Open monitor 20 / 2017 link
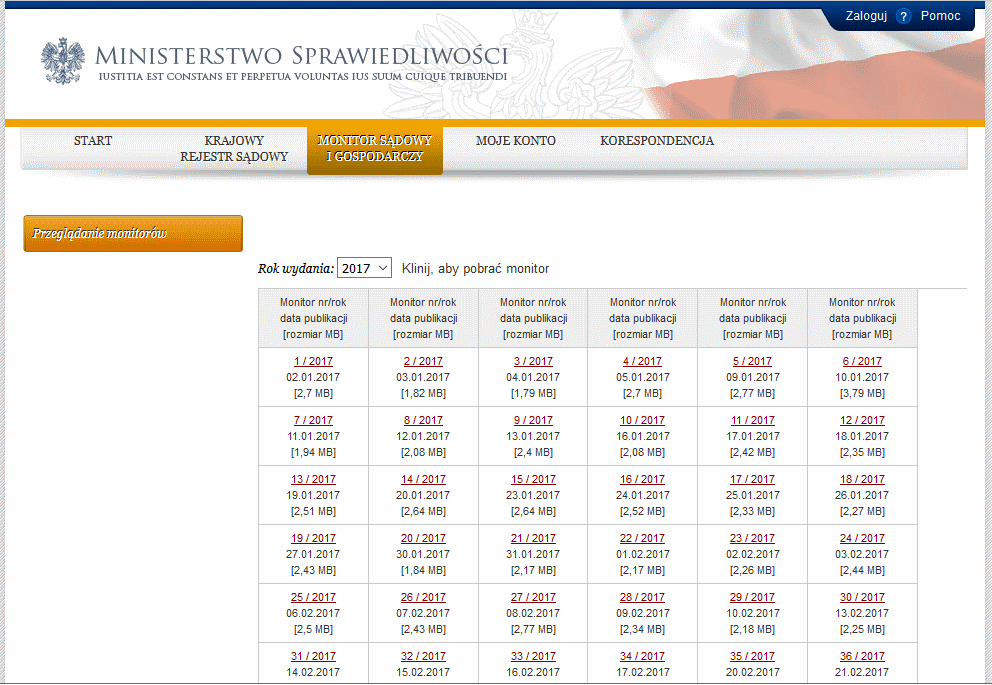This screenshot has width=992, height=685. 423,538
